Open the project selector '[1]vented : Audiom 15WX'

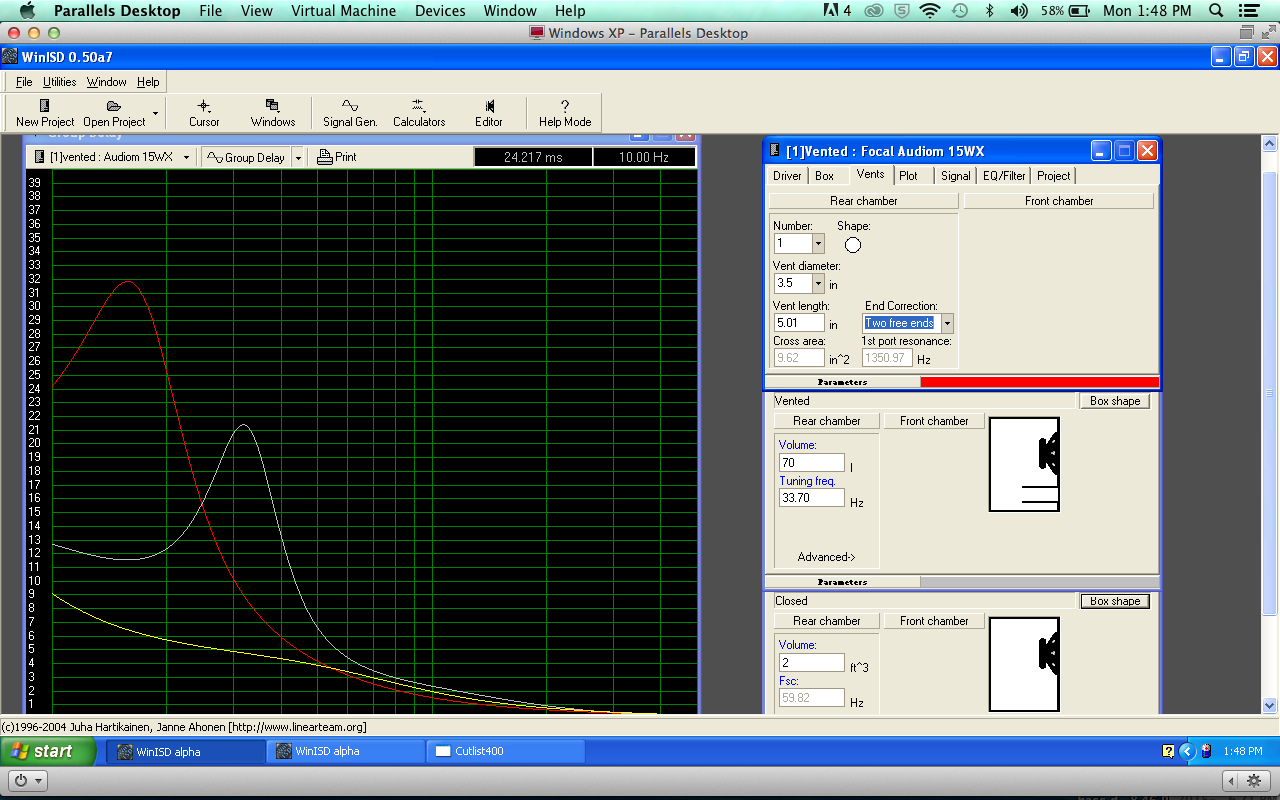[112, 157]
